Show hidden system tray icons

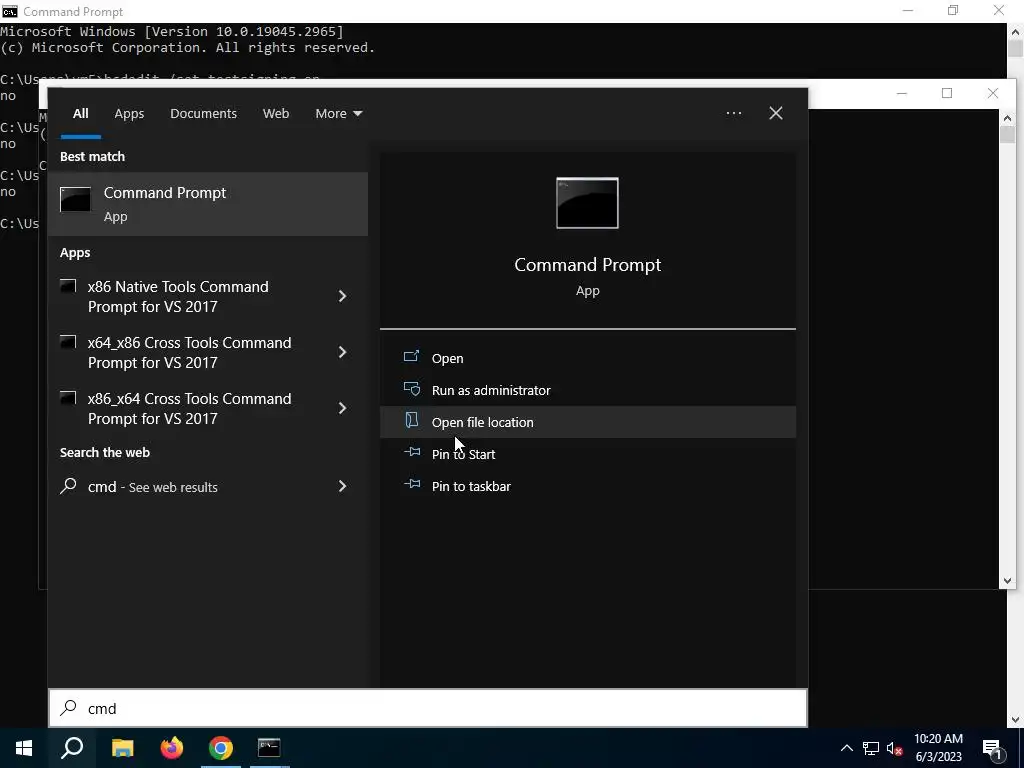tap(846, 748)
